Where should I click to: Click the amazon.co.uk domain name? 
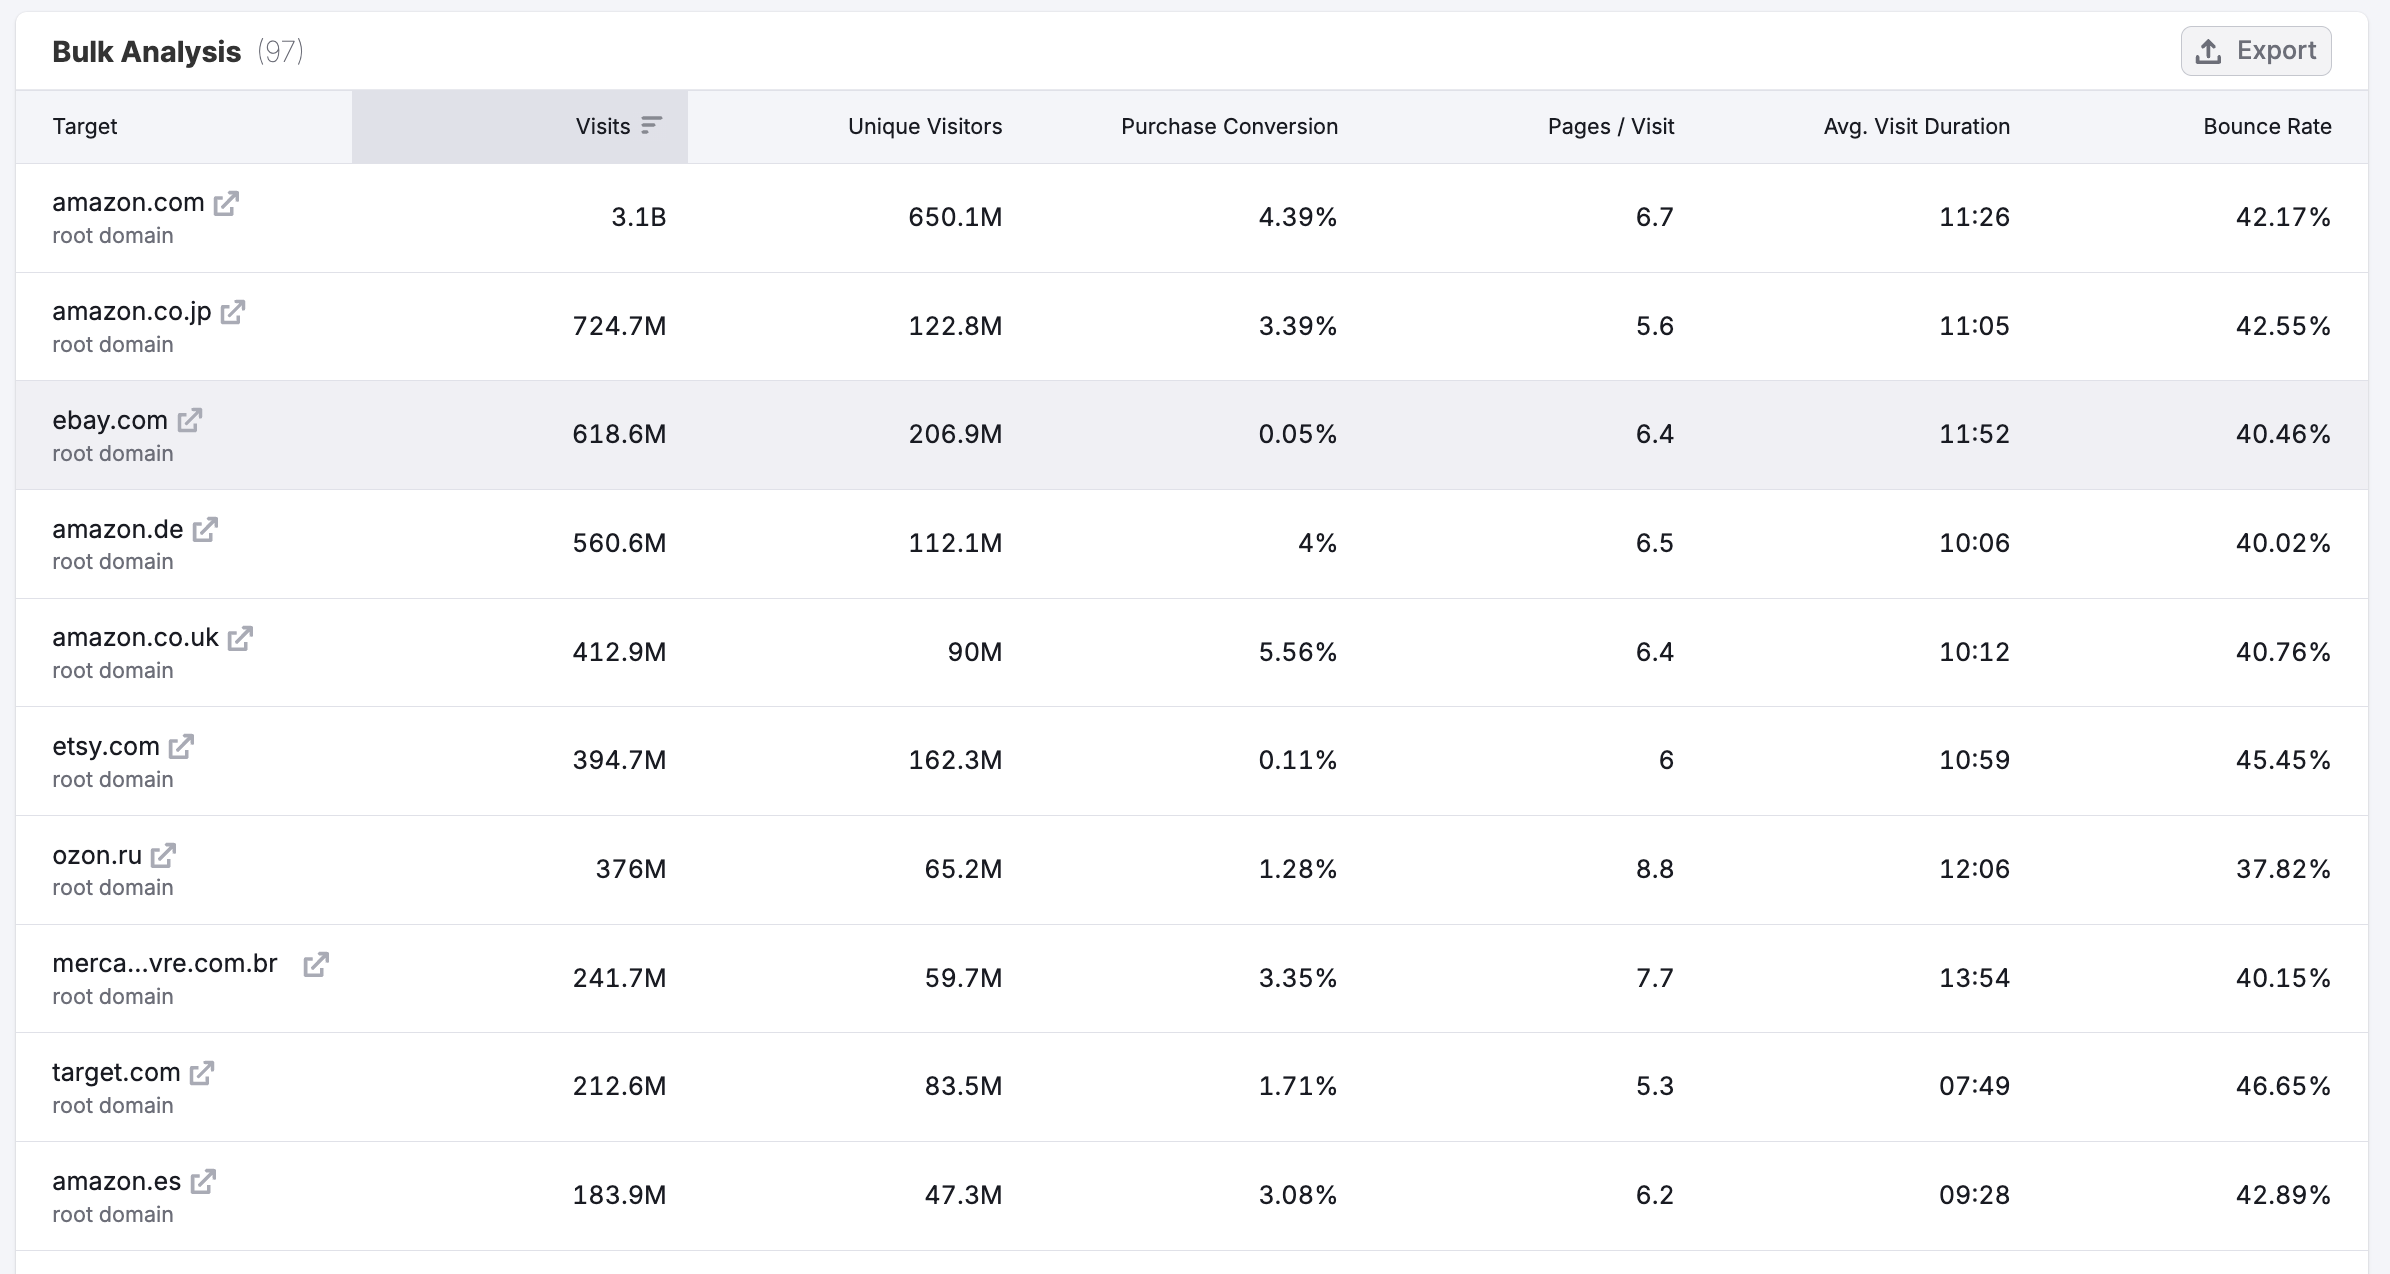[135, 637]
